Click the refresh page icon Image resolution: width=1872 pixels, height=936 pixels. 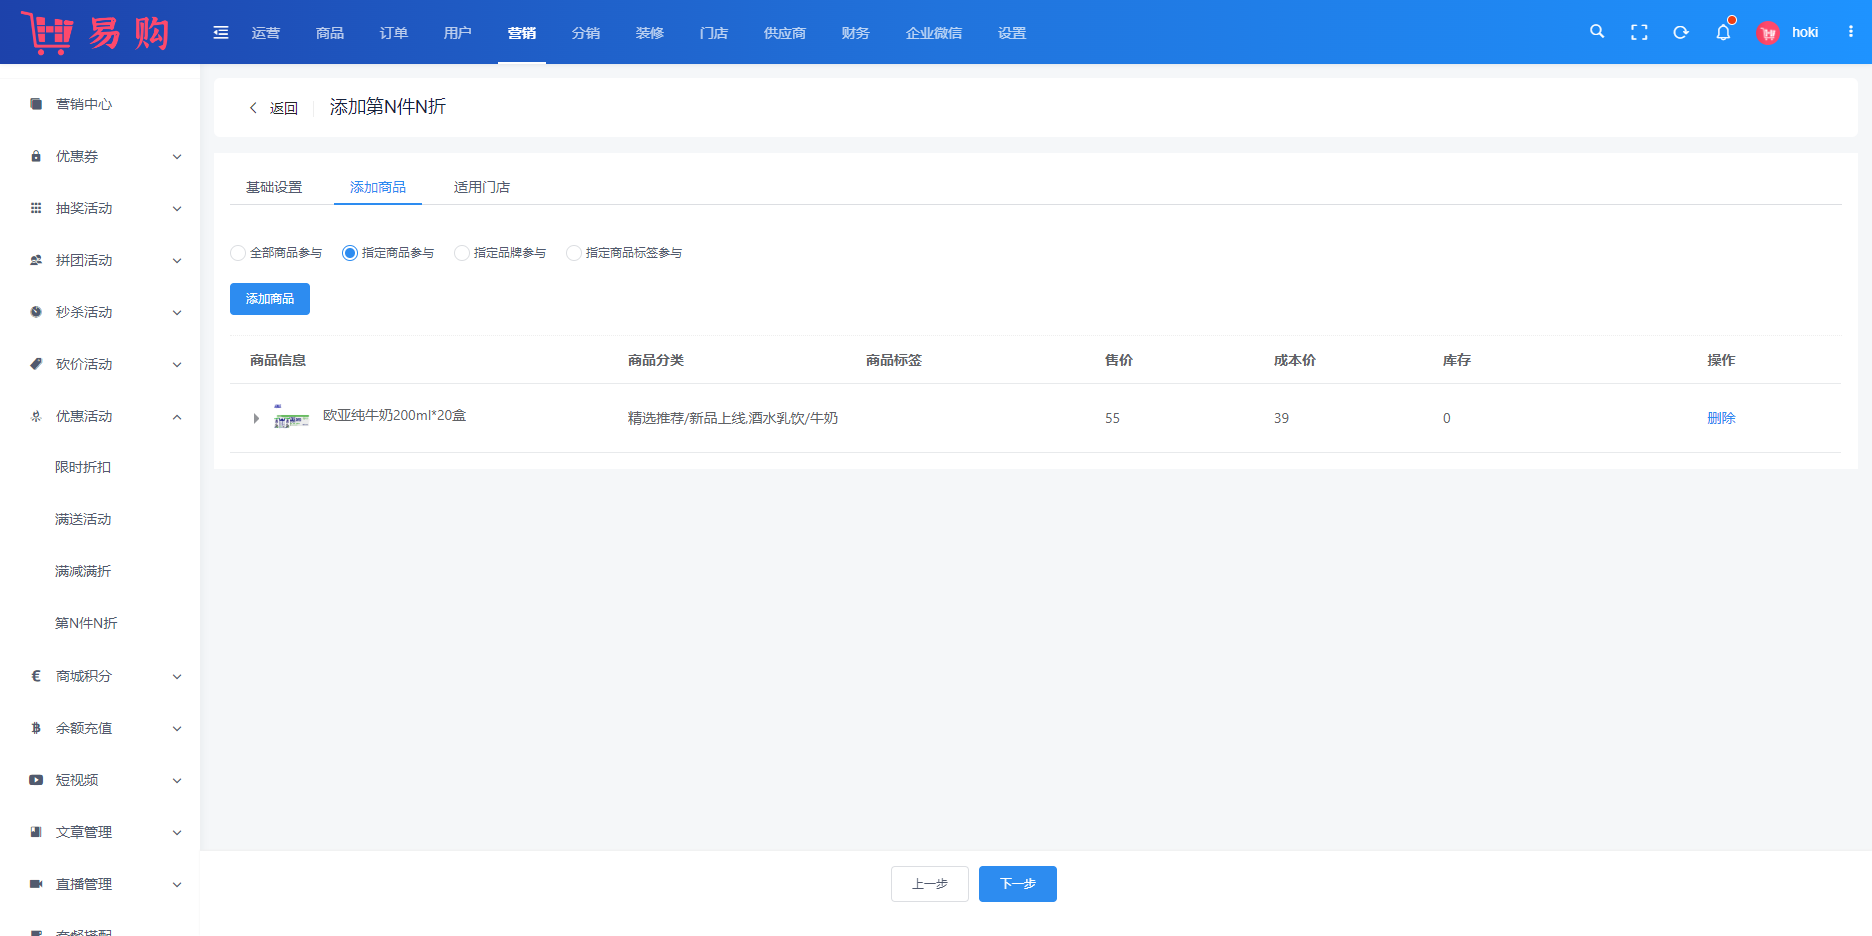tap(1681, 32)
